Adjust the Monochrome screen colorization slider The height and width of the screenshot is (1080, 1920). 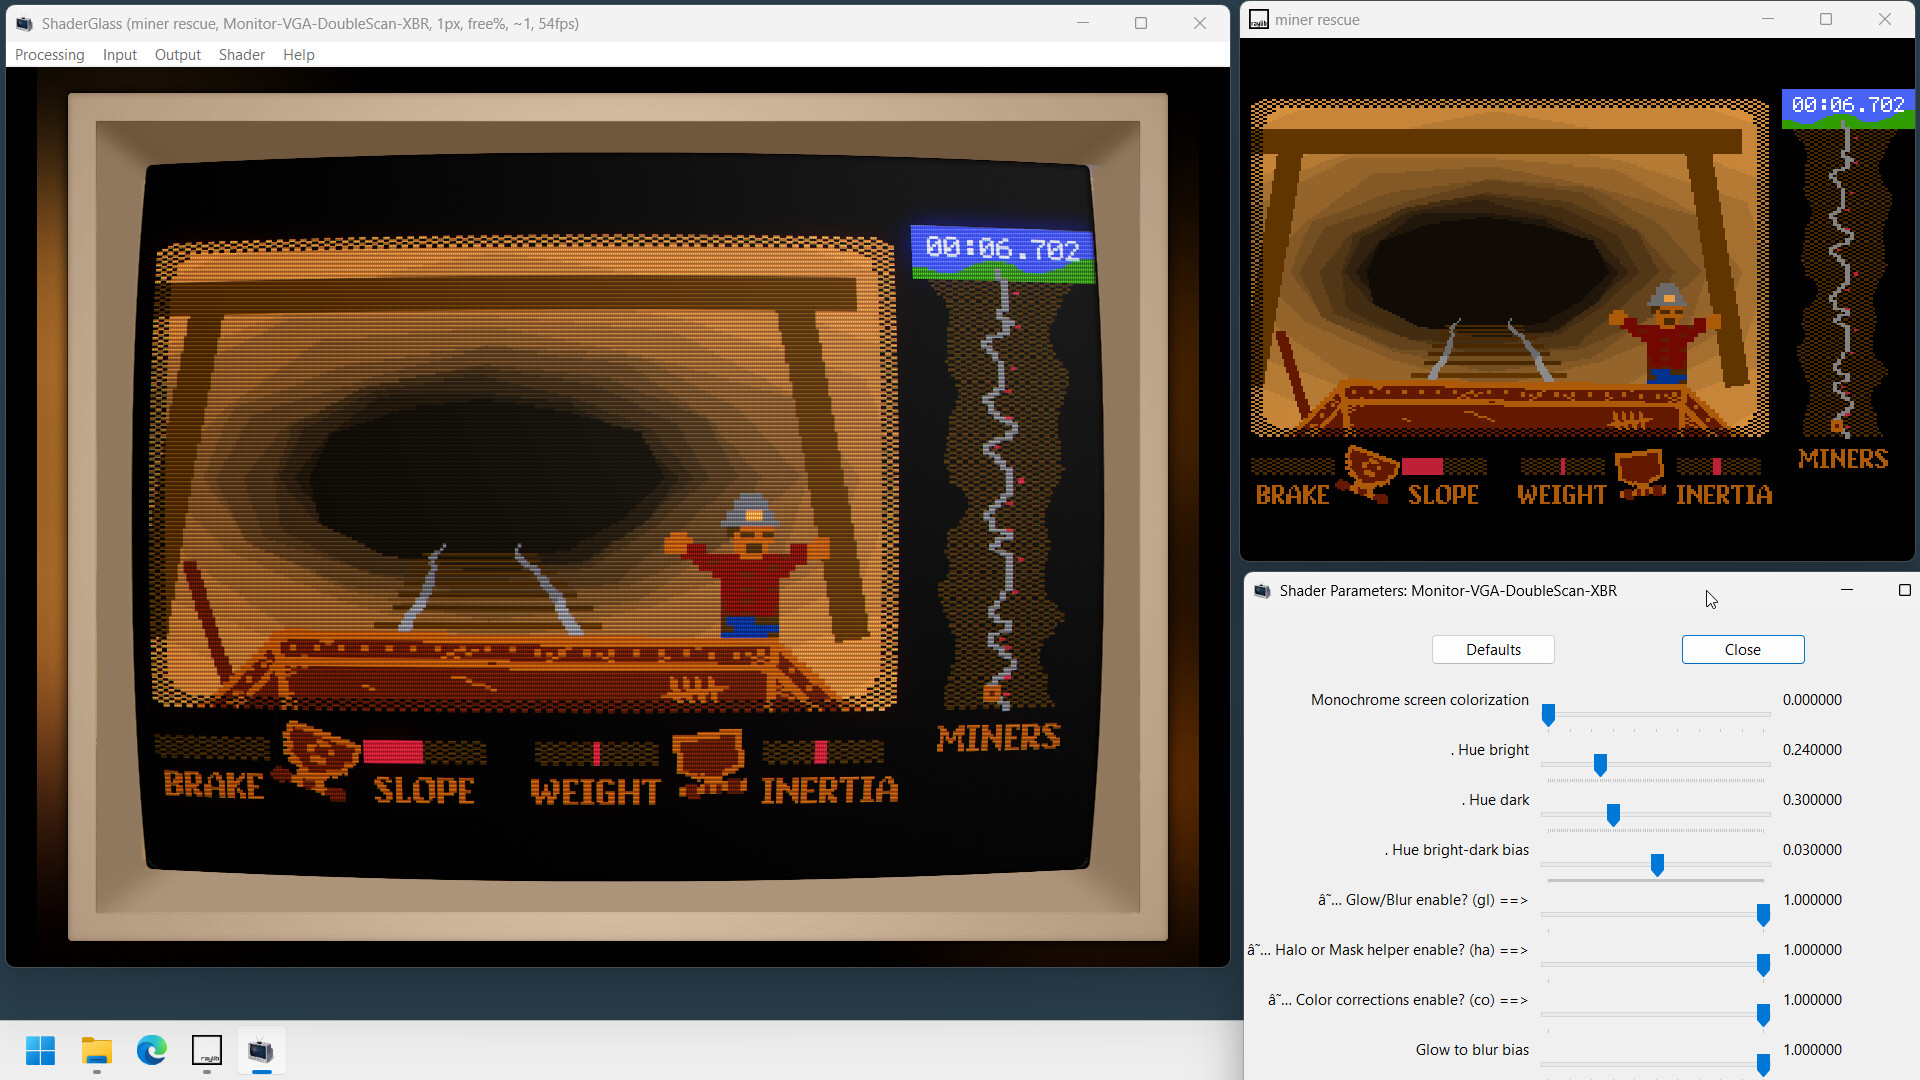[1549, 714]
